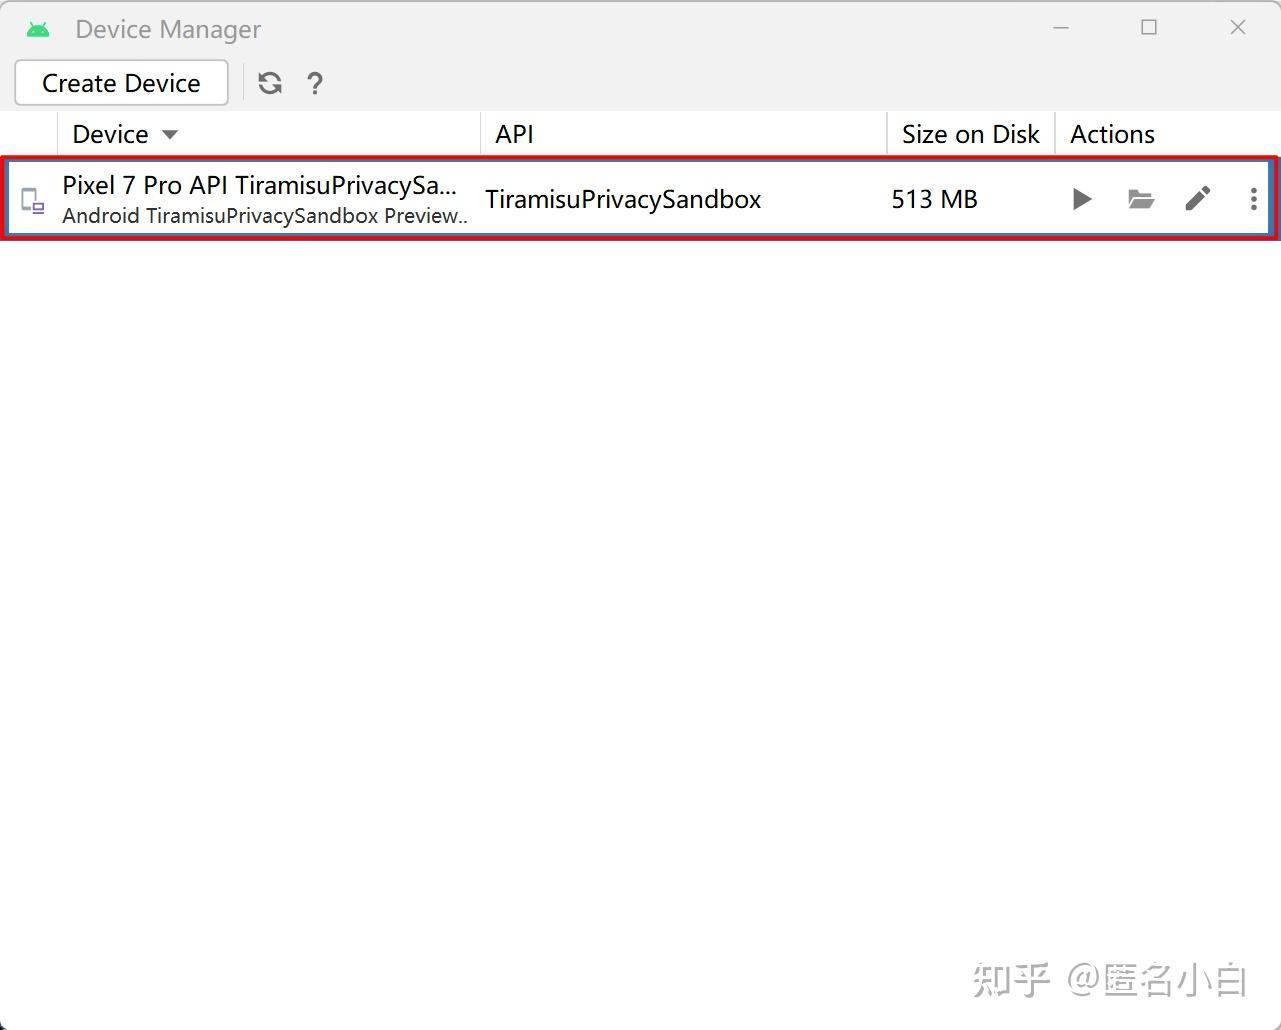1281x1030 pixels.
Task: Open more actions menu for Pixel 7 Pro
Action: [1253, 199]
